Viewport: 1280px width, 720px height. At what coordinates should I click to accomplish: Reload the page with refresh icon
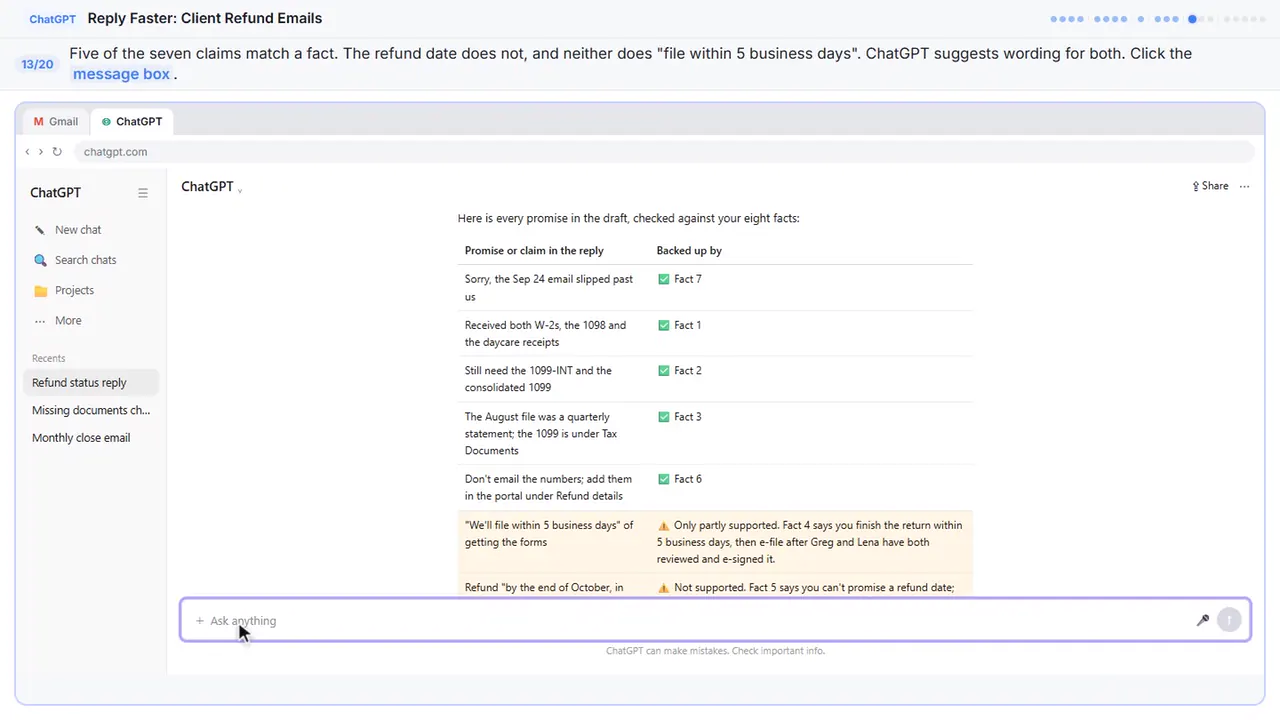[x=57, y=152]
